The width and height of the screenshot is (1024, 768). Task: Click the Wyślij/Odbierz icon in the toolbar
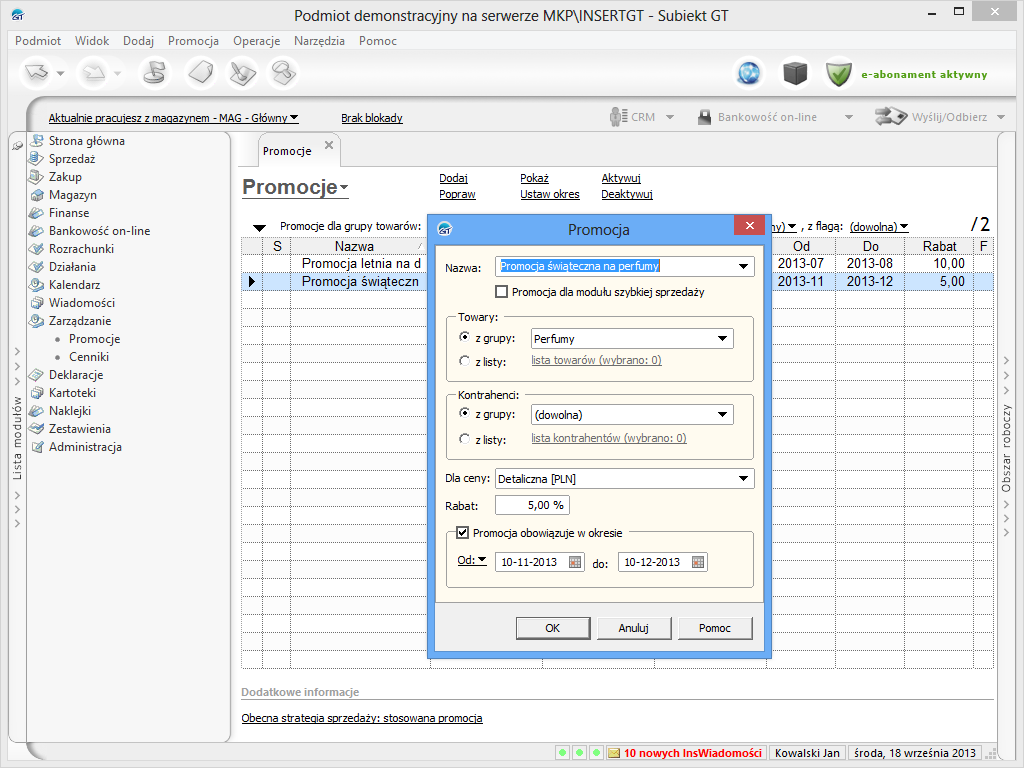click(x=889, y=117)
